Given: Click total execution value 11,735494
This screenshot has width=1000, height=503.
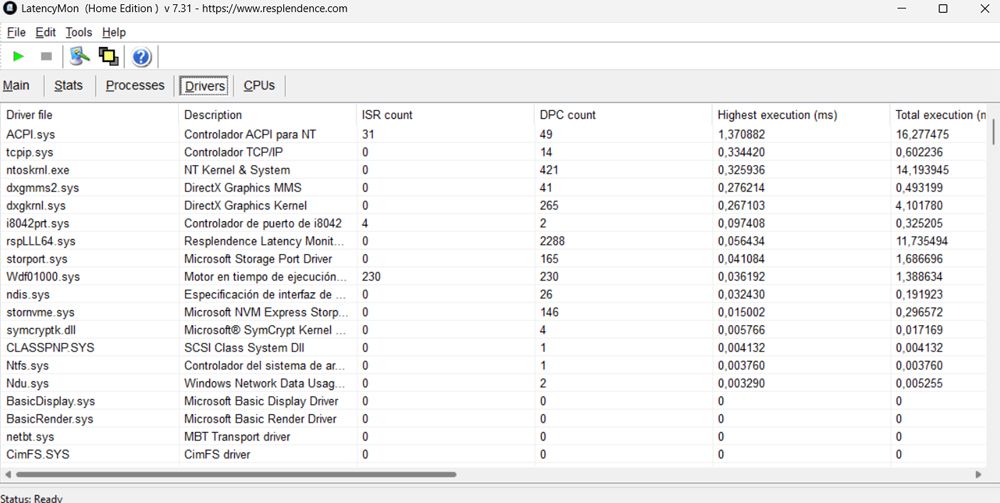Looking at the screenshot, I should 922,241.
